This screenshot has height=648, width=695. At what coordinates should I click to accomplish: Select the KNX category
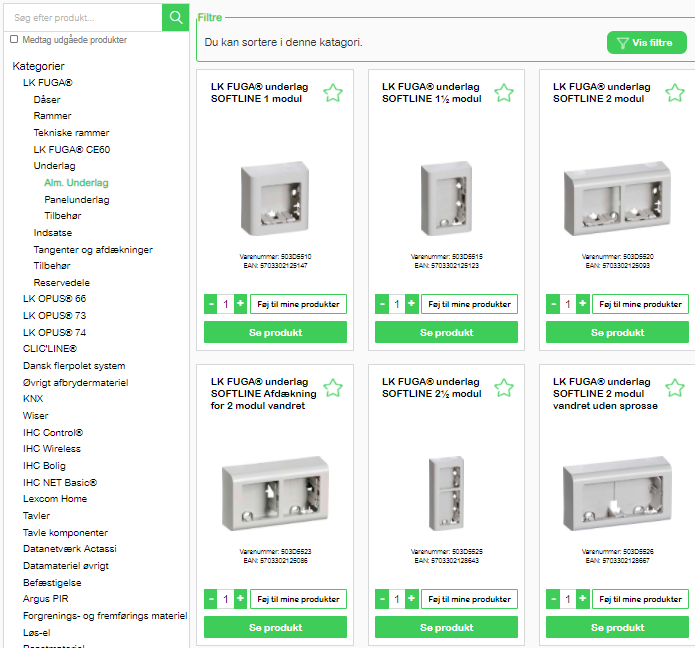tap(33, 398)
